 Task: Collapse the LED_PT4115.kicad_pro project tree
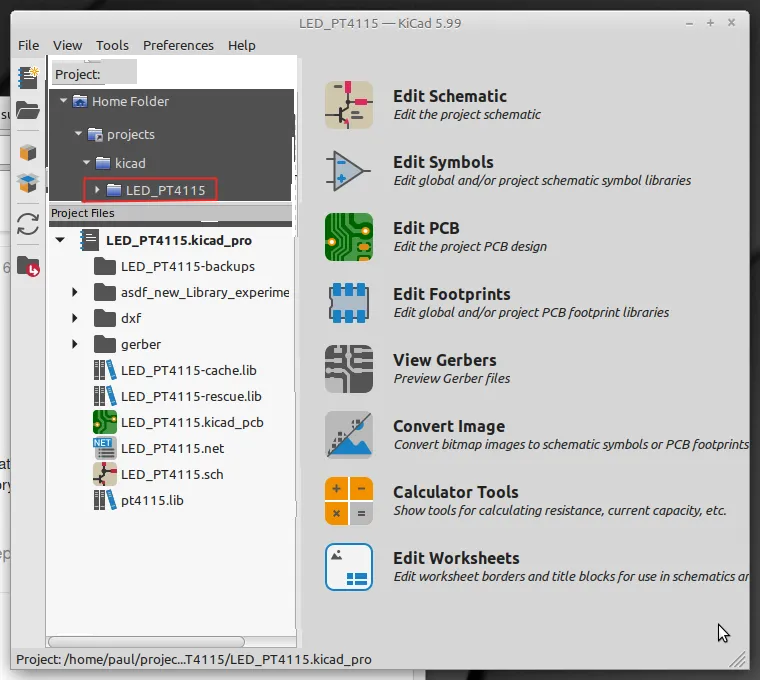pyautogui.click(x=60, y=239)
